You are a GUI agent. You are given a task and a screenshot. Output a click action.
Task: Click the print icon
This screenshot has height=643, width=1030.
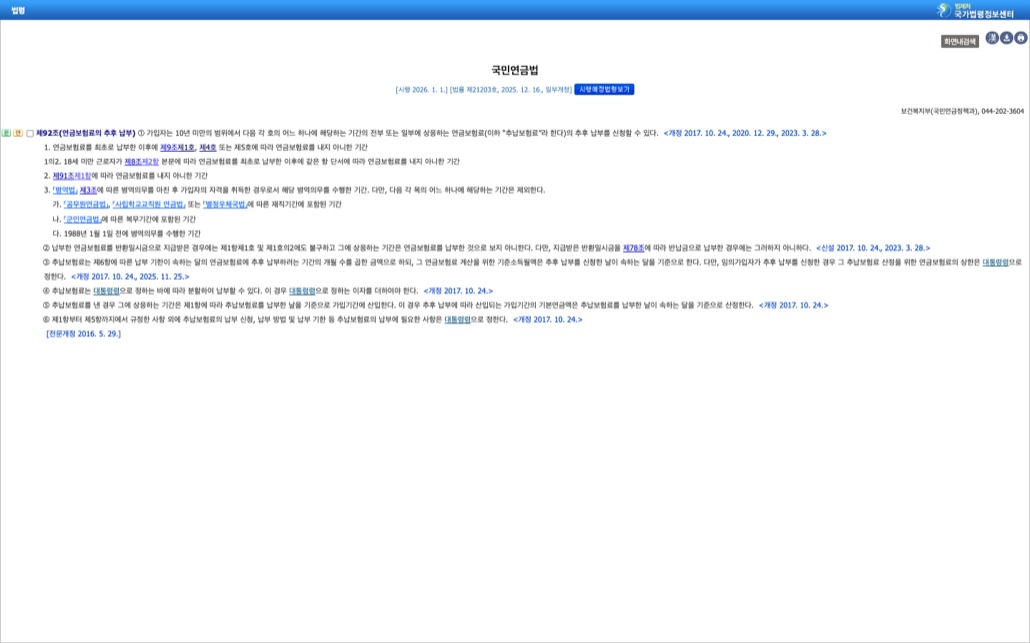(x=1021, y=38)
